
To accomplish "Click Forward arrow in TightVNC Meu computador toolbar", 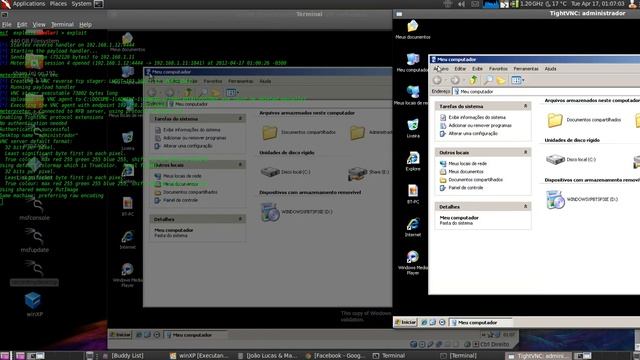I will tap(455, 80).
